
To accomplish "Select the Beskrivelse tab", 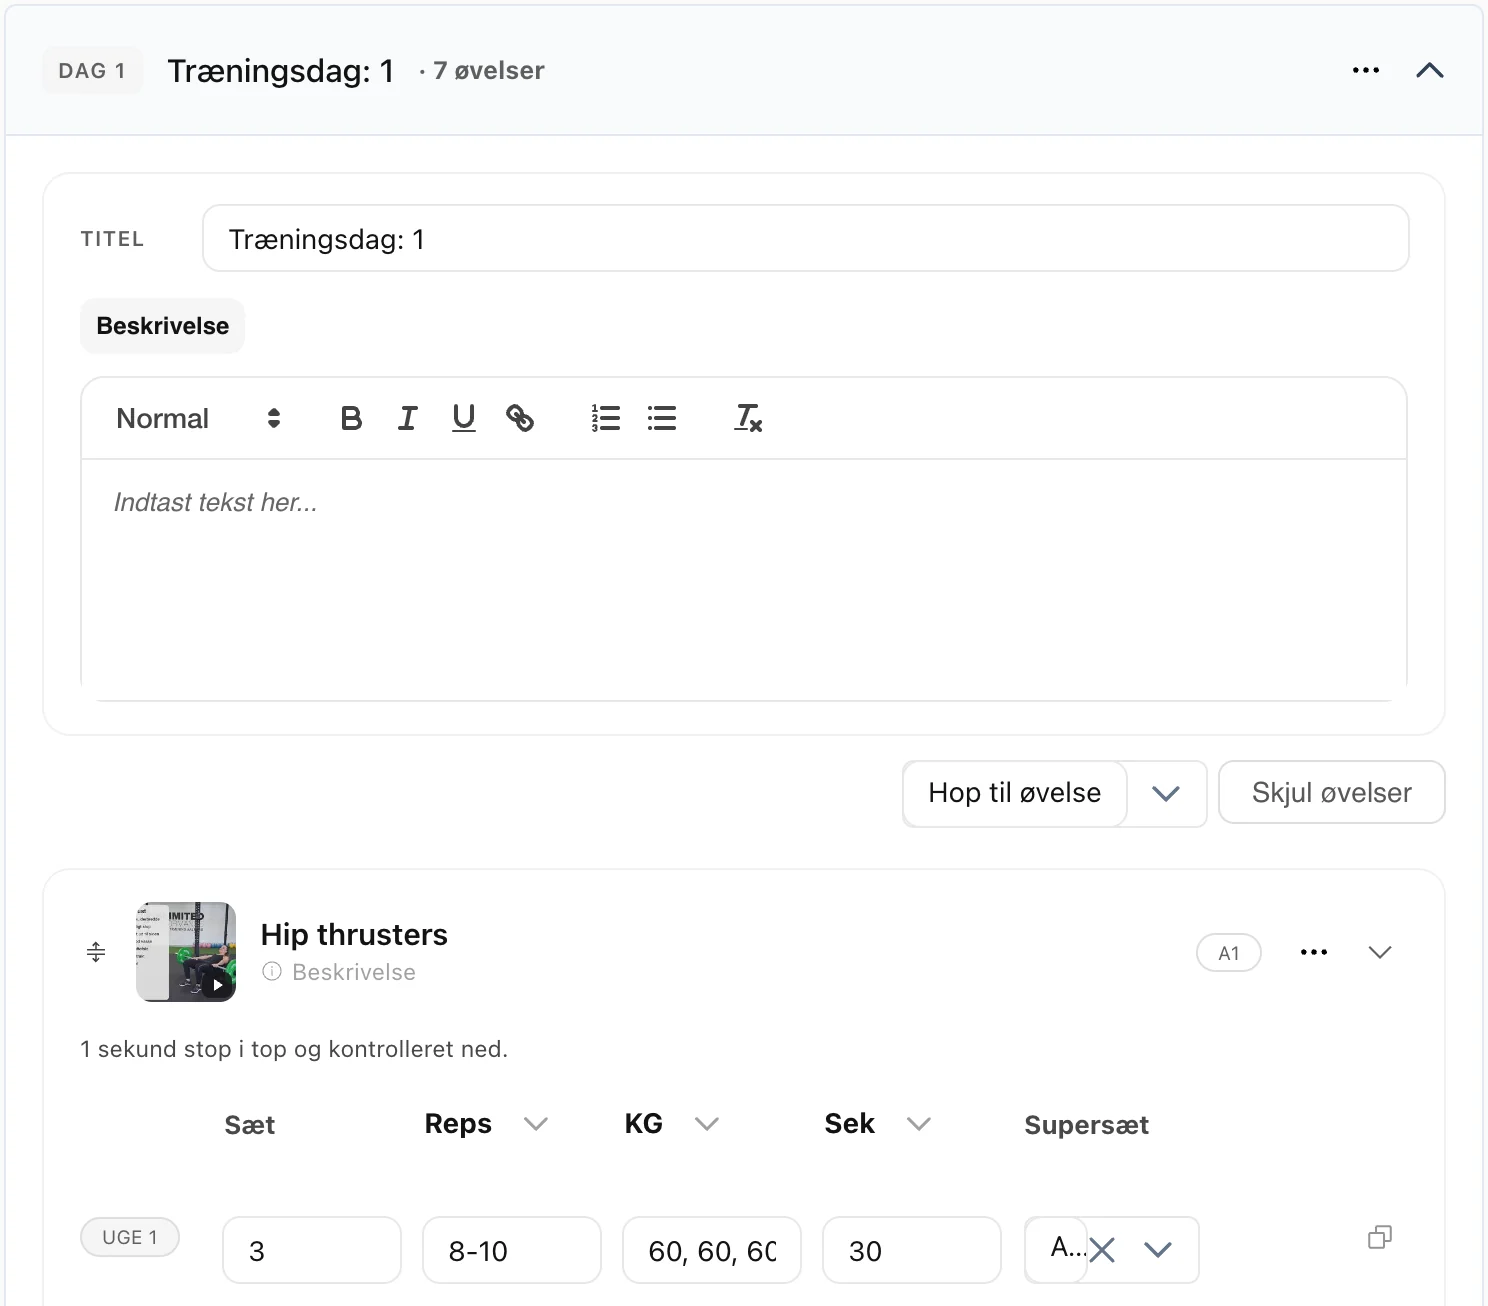I will (162, 326).
